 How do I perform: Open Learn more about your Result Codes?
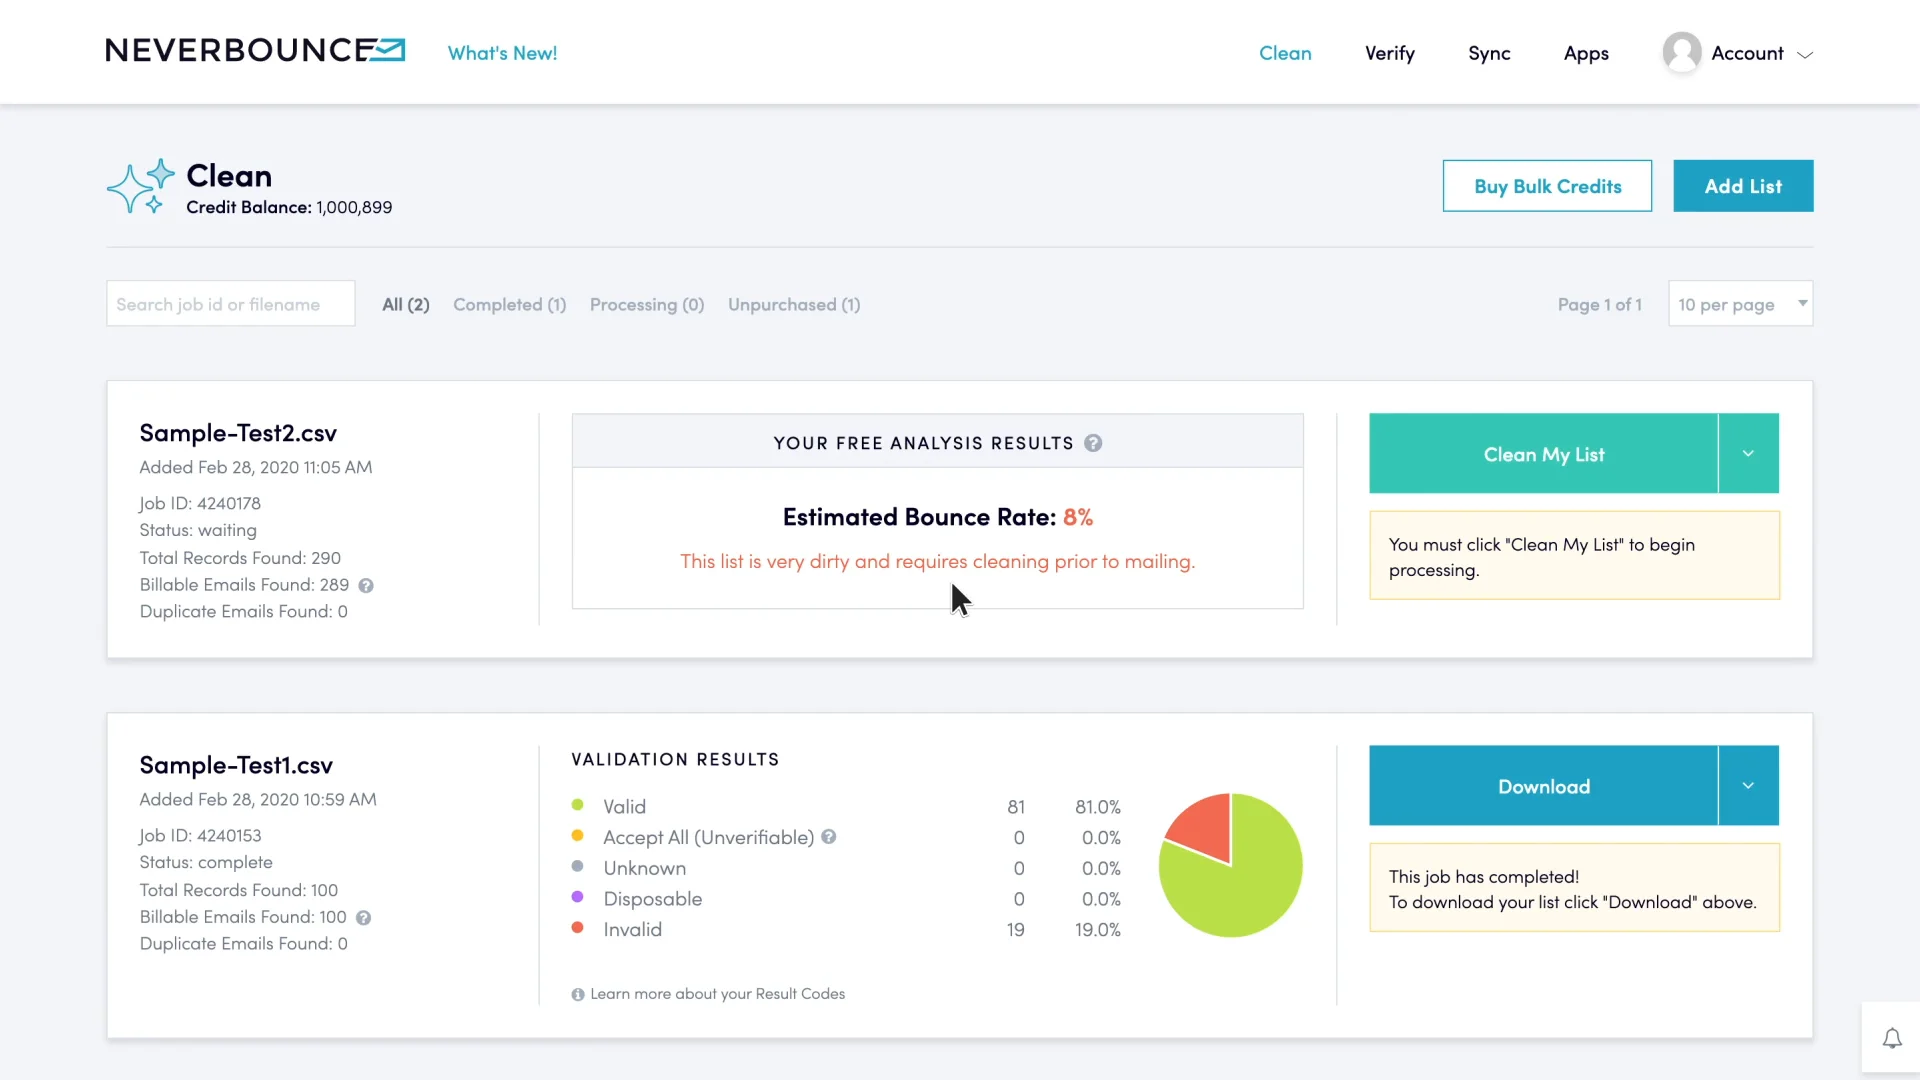717,994
